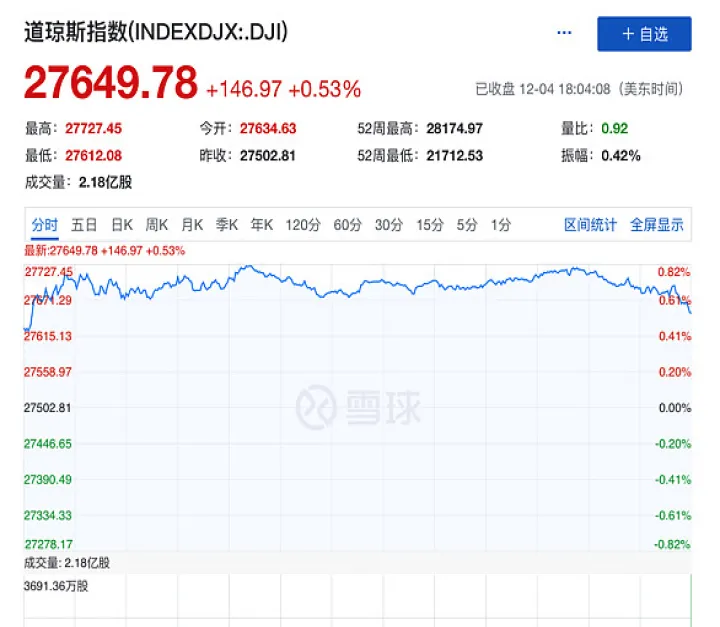
Task: Add index to watchlist with 自选 button
Action: pos(644,34)
